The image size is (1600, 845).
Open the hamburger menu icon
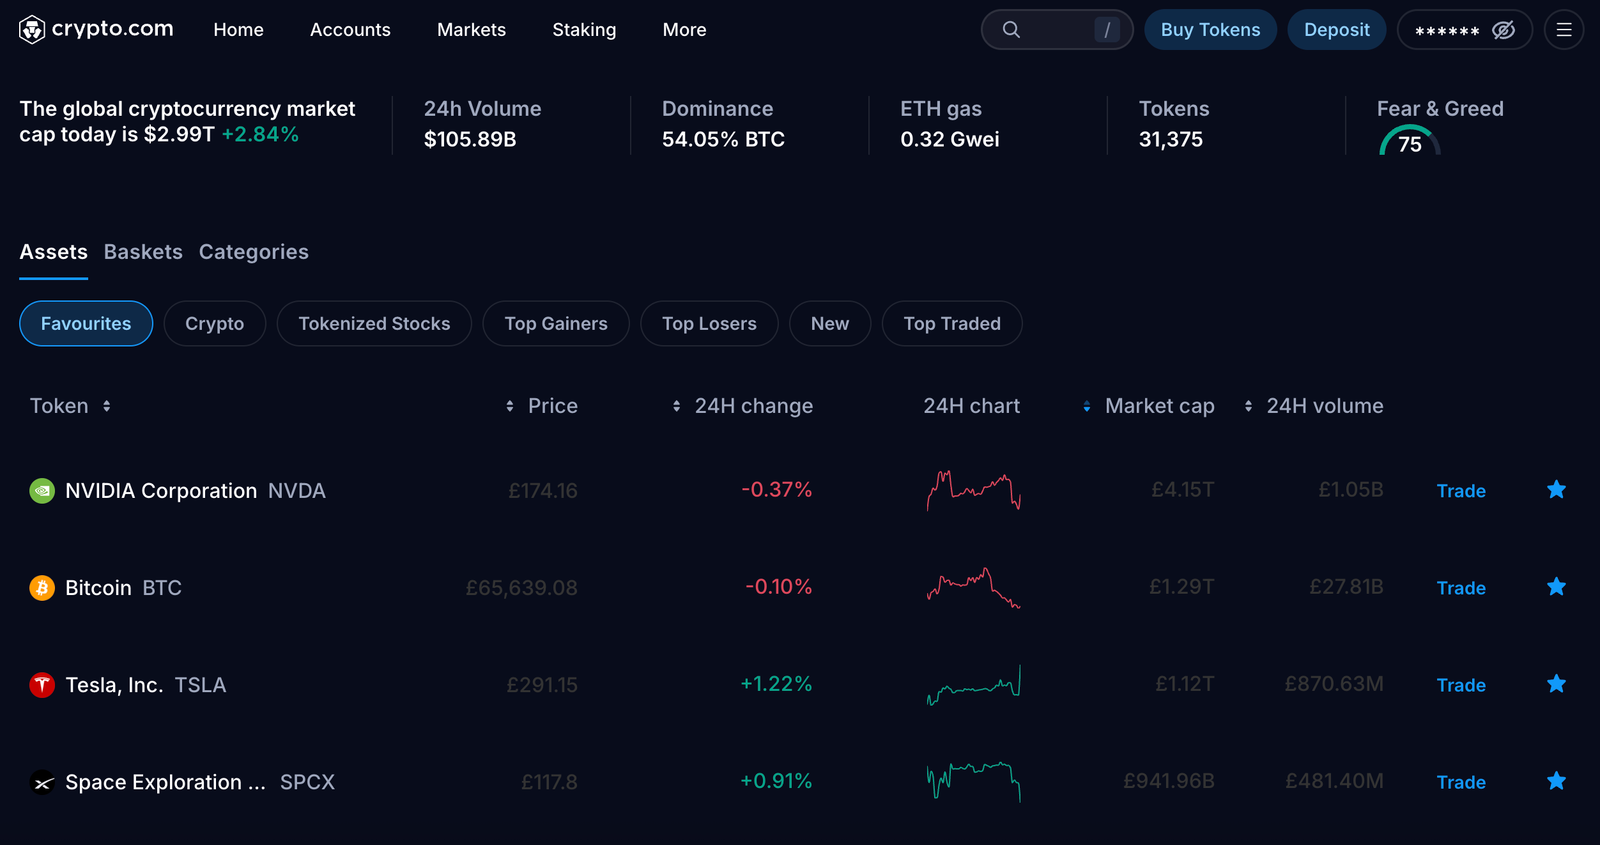[x=1564, y=30]
